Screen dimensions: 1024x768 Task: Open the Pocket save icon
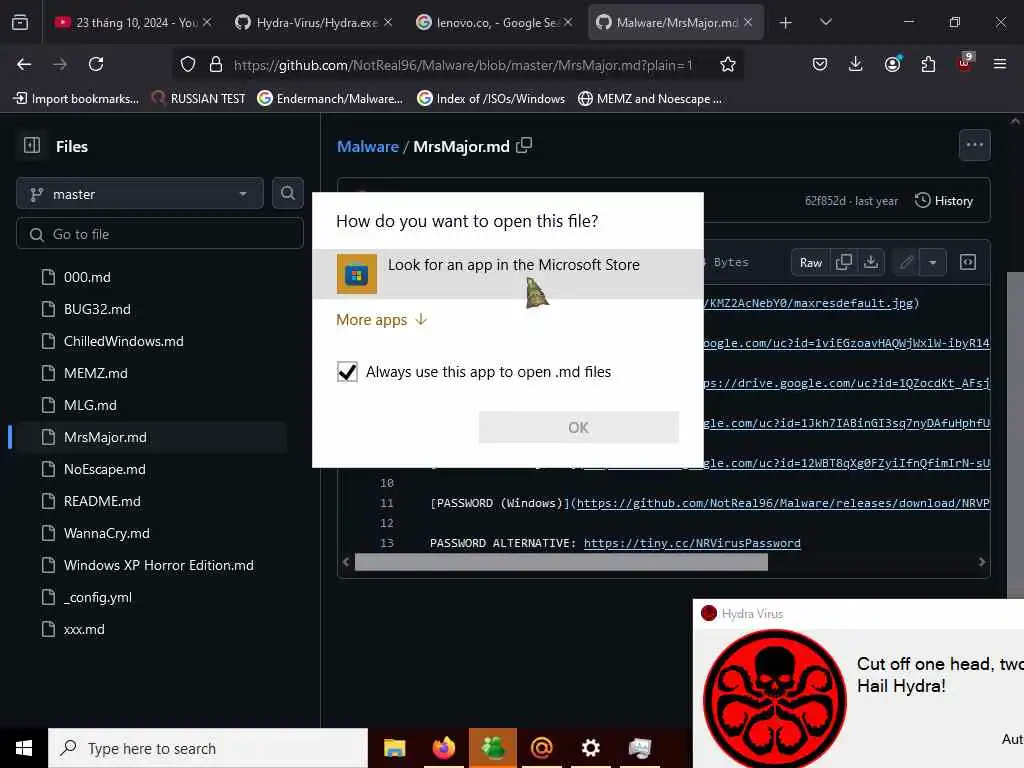tap(820, 64)
